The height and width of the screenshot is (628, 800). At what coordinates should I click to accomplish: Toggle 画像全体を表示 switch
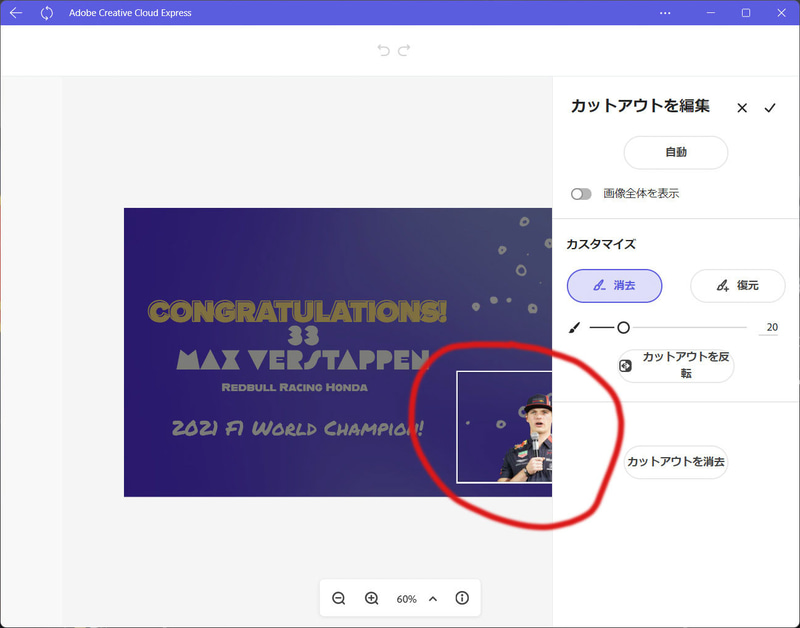(x=581, y=194)
